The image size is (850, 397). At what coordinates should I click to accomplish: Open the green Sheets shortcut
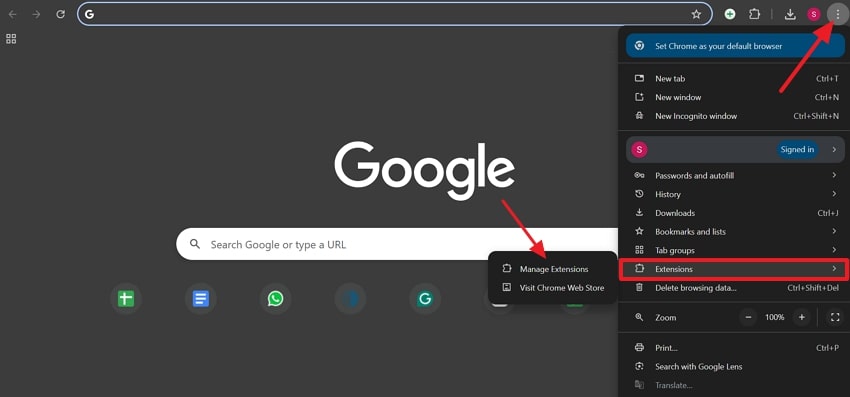pos(126,298)
